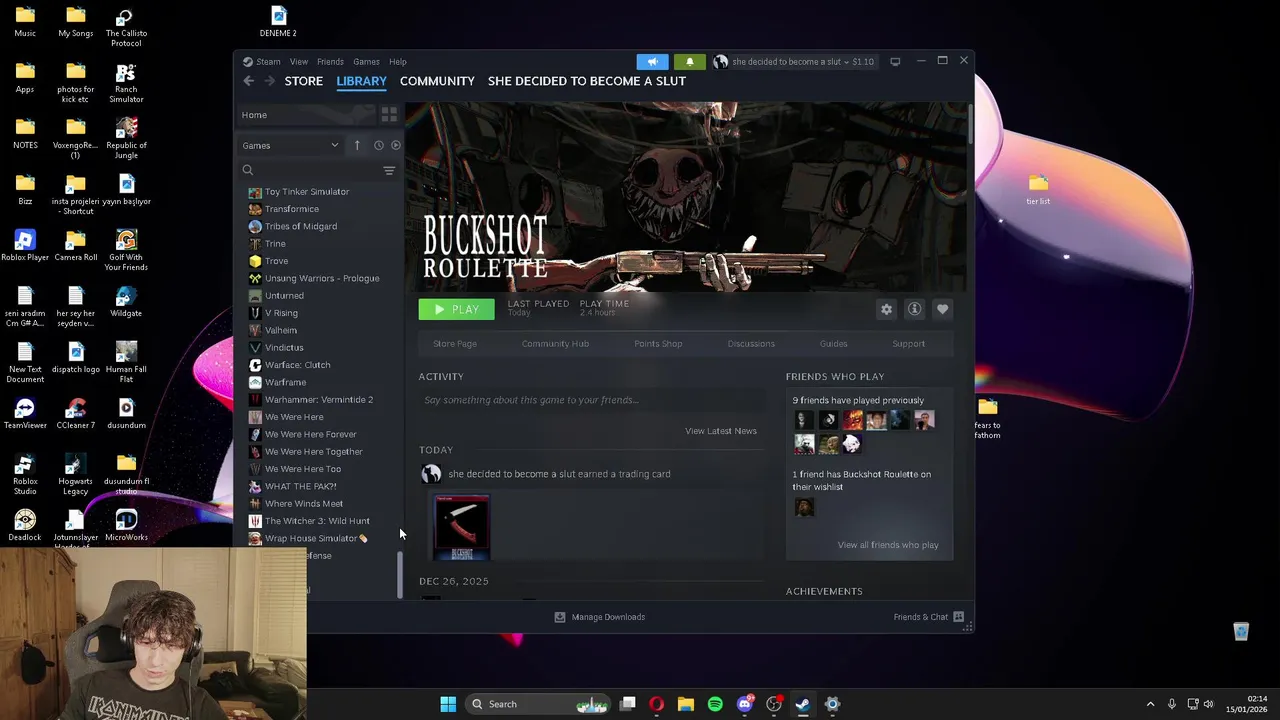Open the Points Shop tab

658,344
